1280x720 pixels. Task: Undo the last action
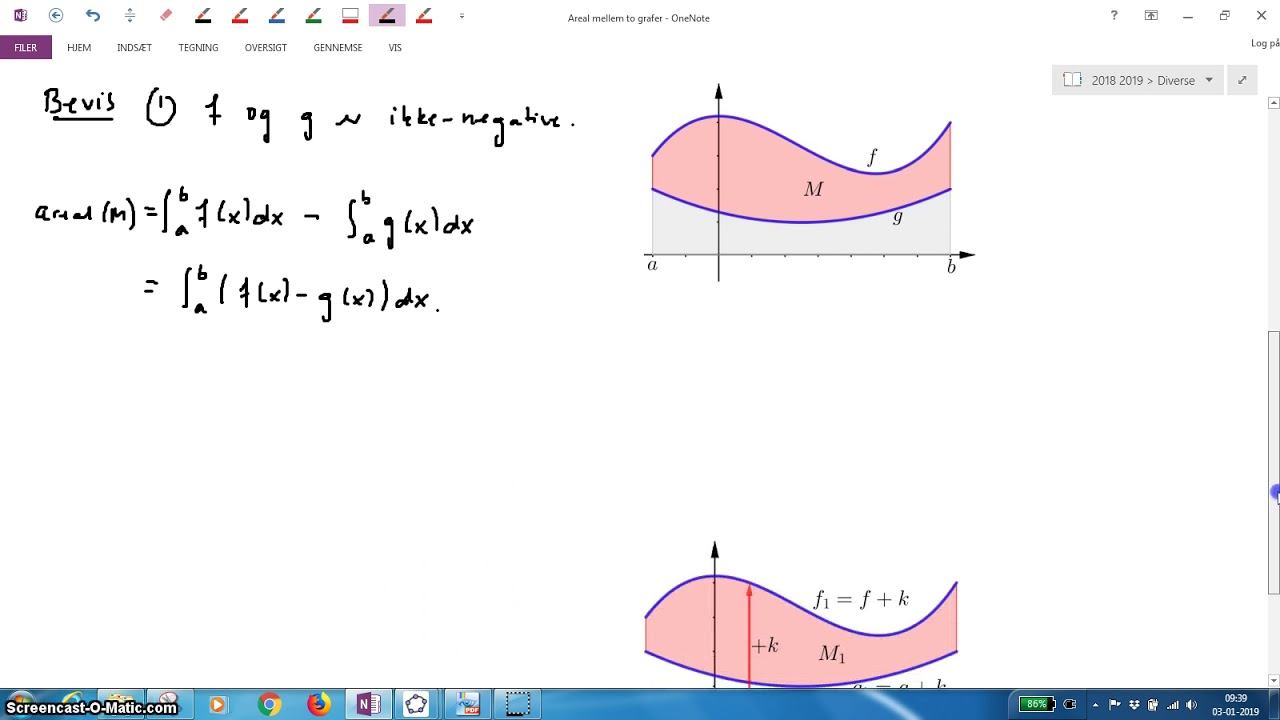click(93, 16)
